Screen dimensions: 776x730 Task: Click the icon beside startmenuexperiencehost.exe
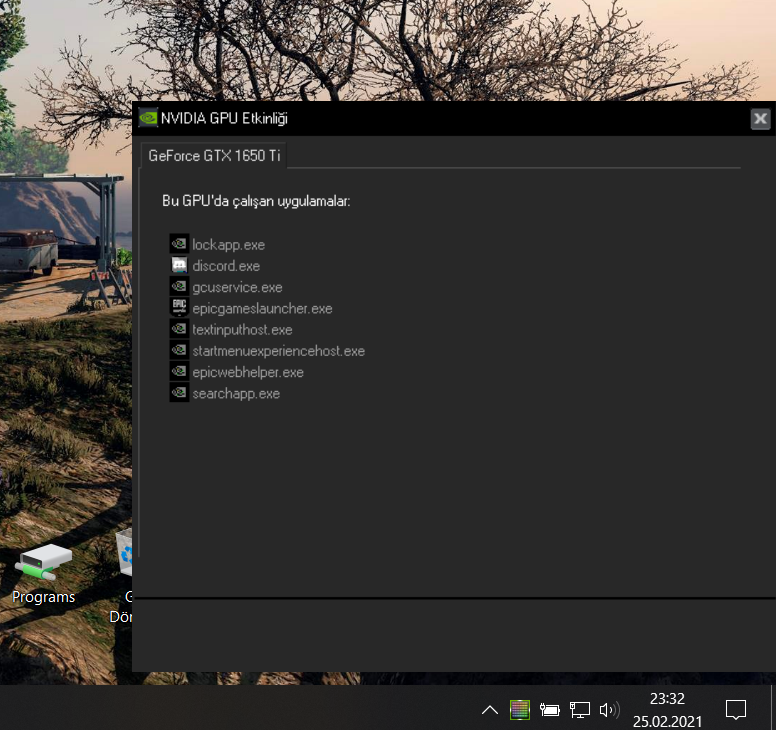click(x=179, y=350)
